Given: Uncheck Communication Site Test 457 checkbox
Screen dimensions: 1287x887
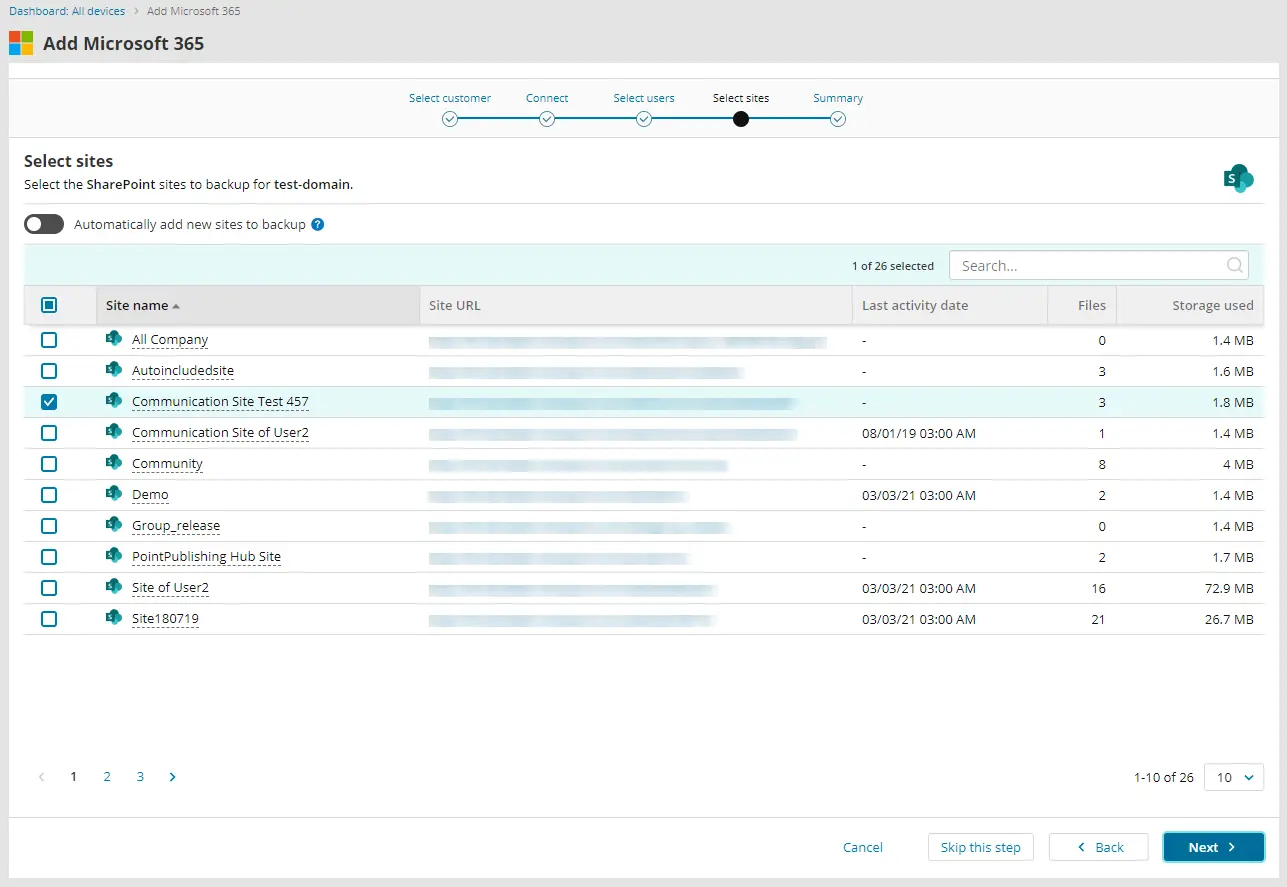Looking at the screenshot, I should pyautogui.click(x=49, y=402).
